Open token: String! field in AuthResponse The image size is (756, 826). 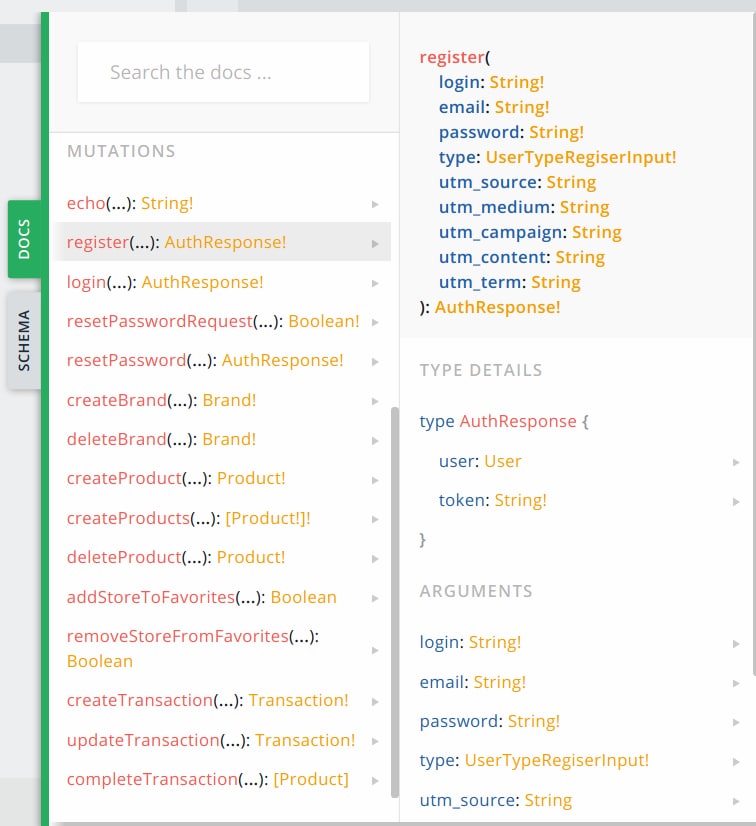point(493,500)
